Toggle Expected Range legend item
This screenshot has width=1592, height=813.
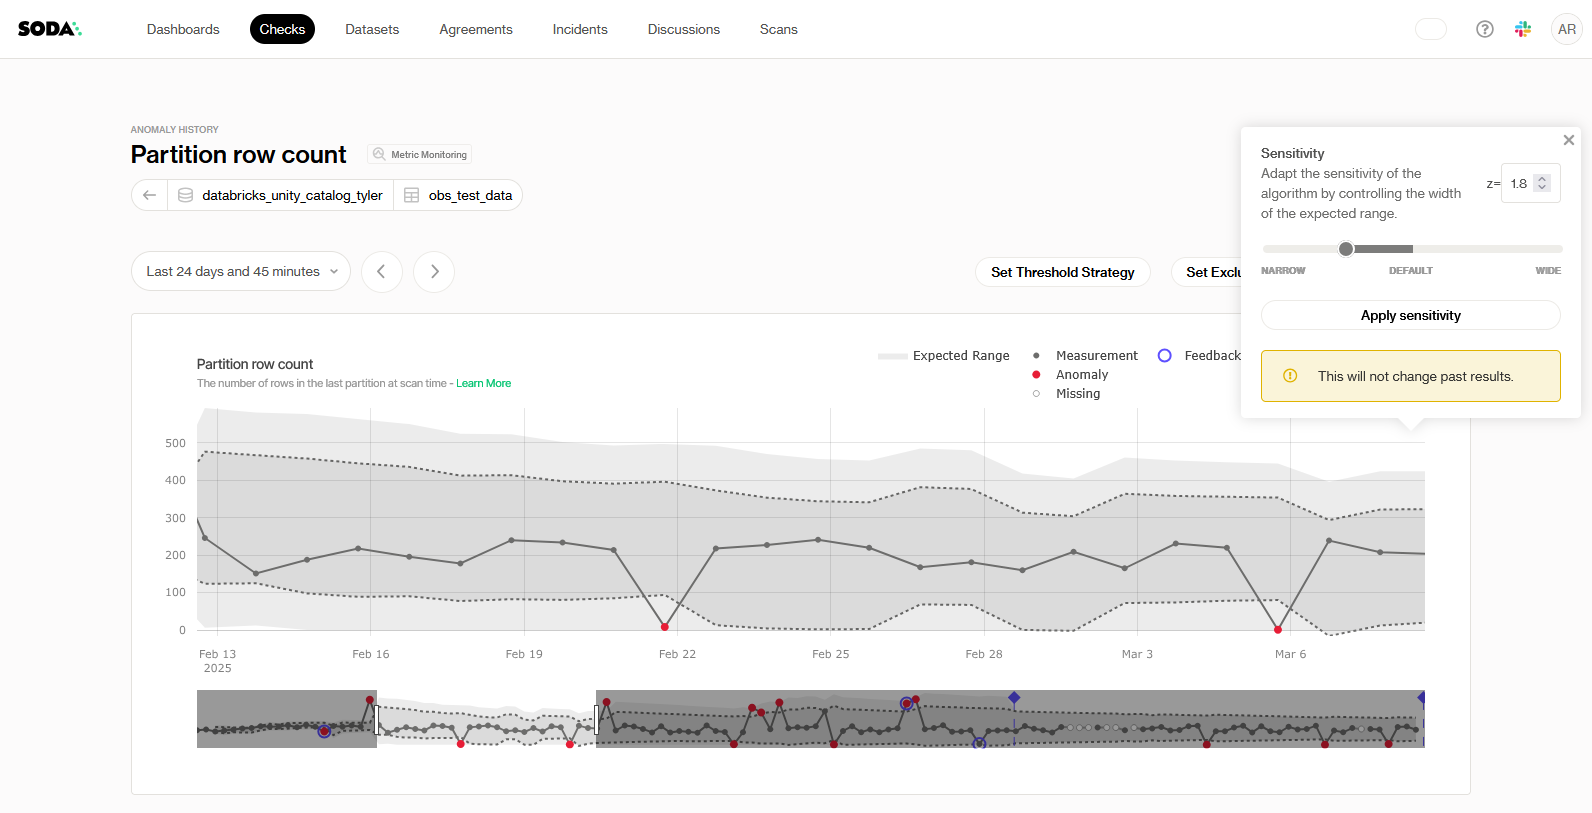tap(944, 356)
